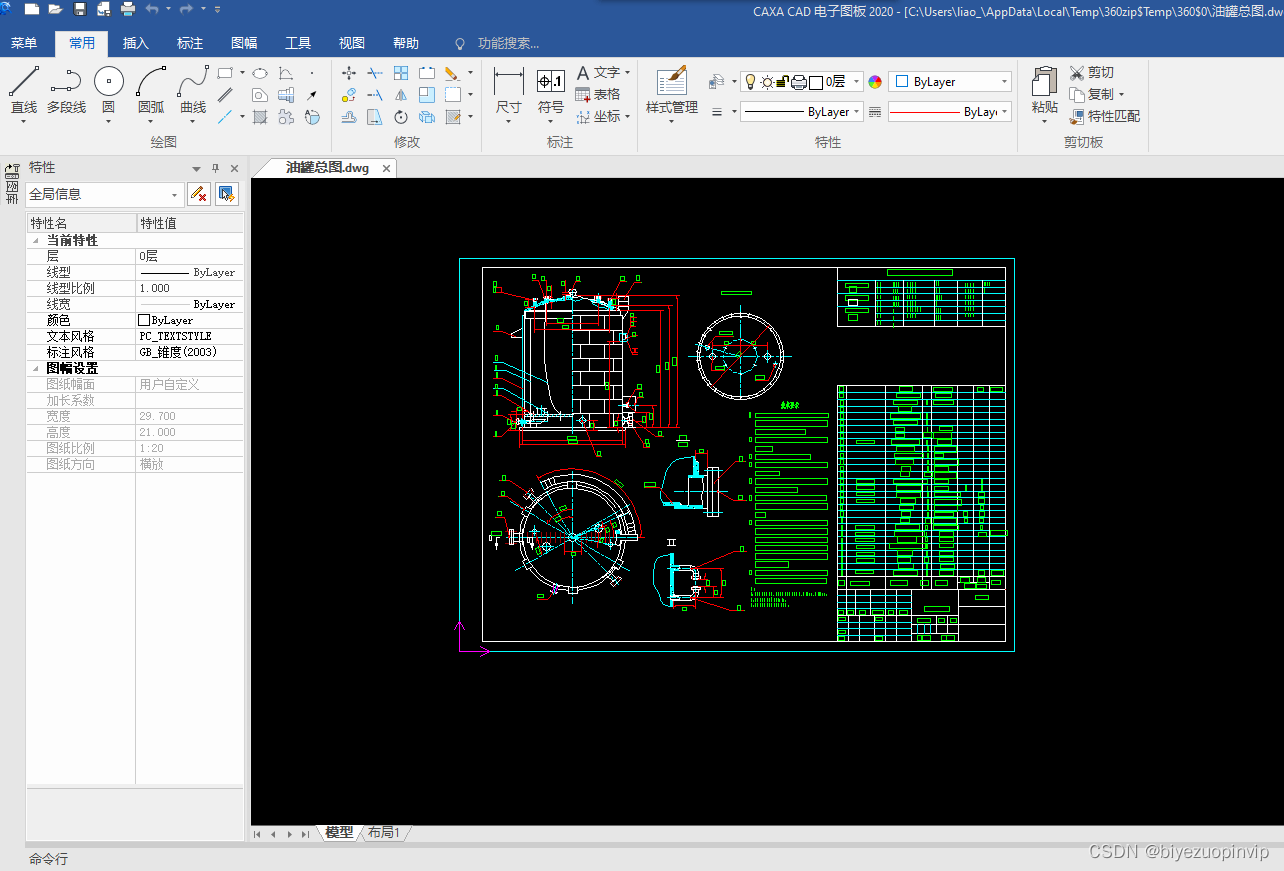Pick the rectangle tool in the 绘图 group
Image resolution: width=1284 pixels, height=871 pixels.
[x=225, y=73]
